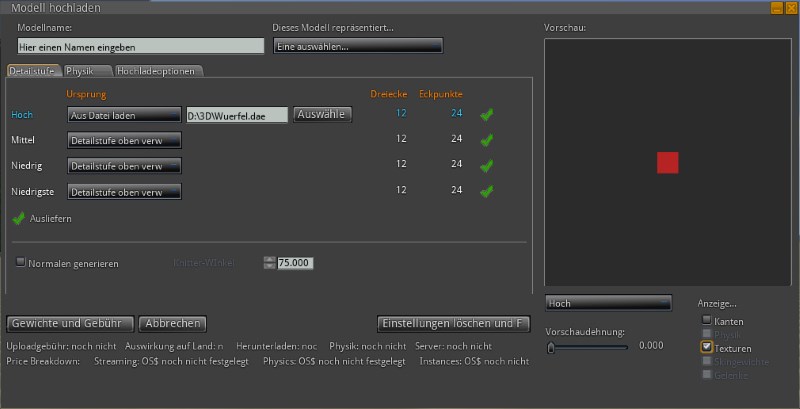Click the Abbrechen button
Viewport: 800px width, 409px height.
coord(172,323)
